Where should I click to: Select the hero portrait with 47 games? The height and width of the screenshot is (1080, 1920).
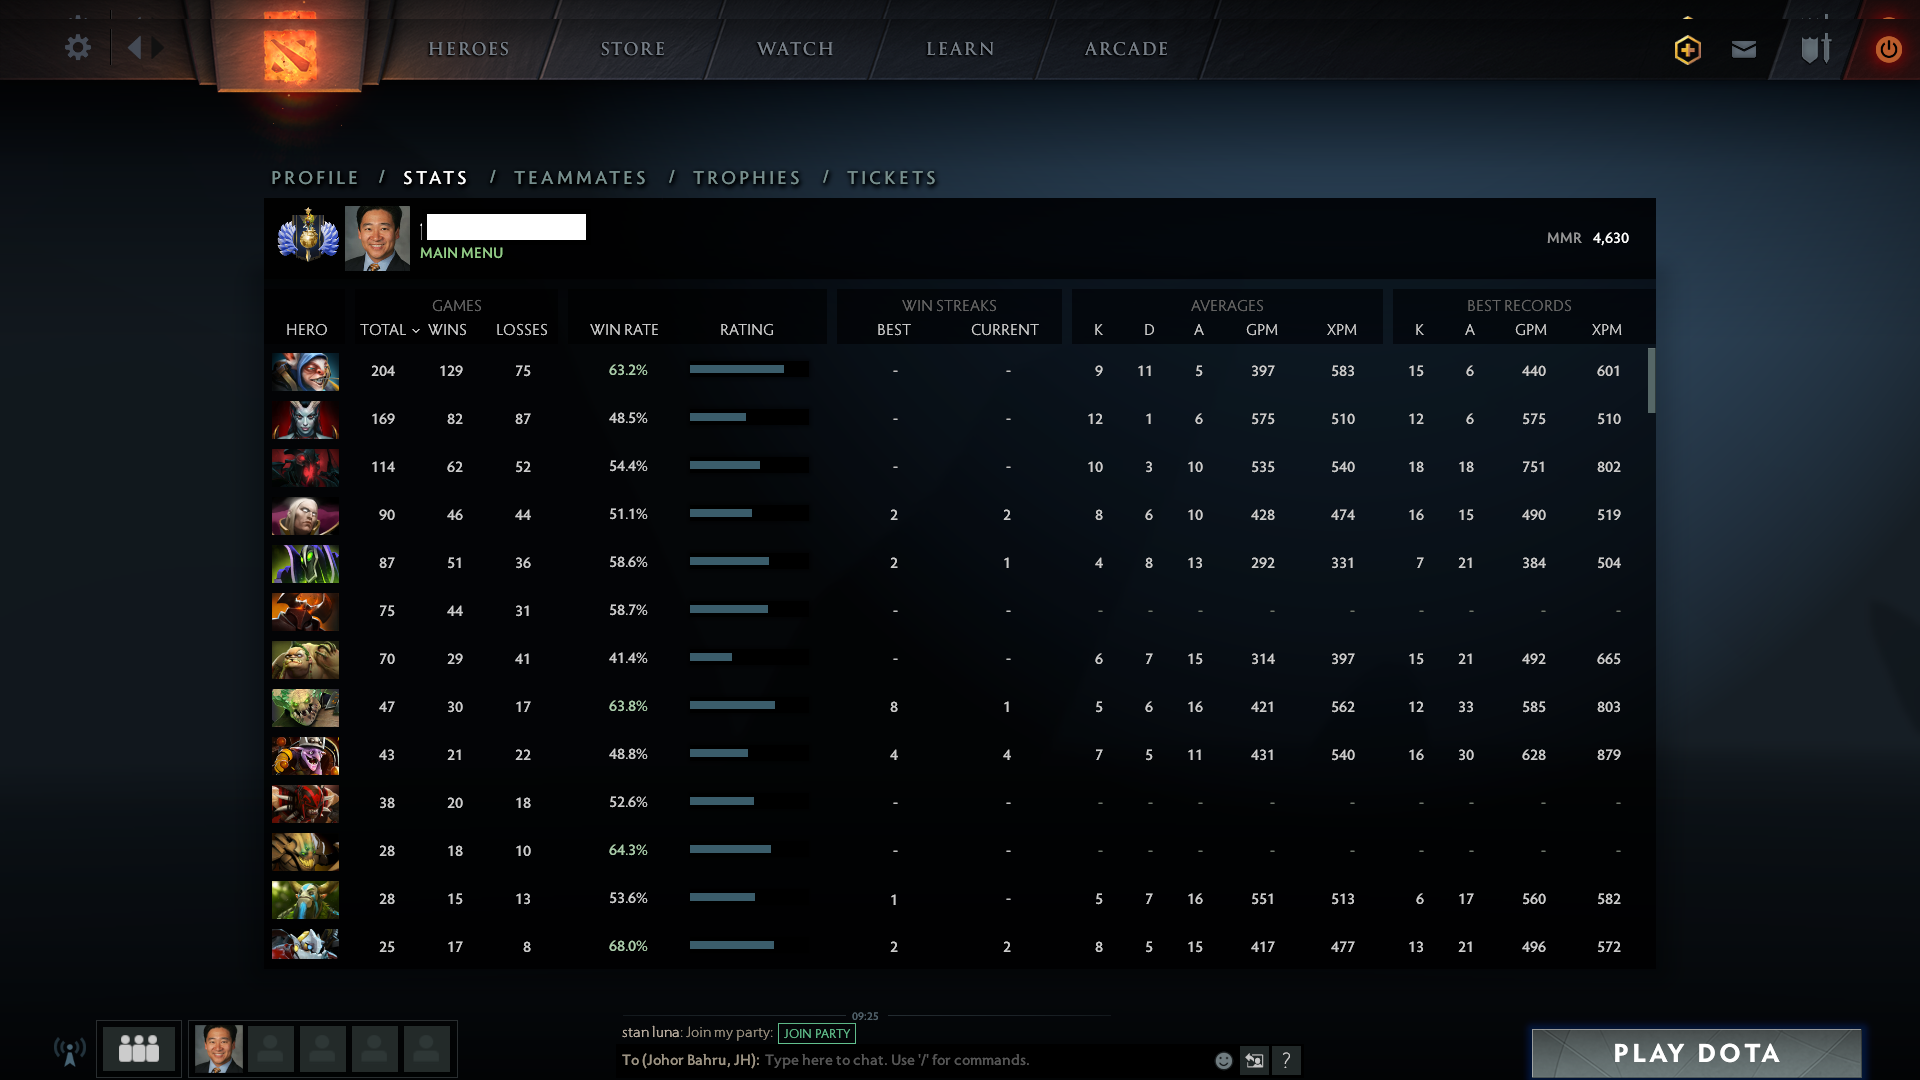click(305, 707)
